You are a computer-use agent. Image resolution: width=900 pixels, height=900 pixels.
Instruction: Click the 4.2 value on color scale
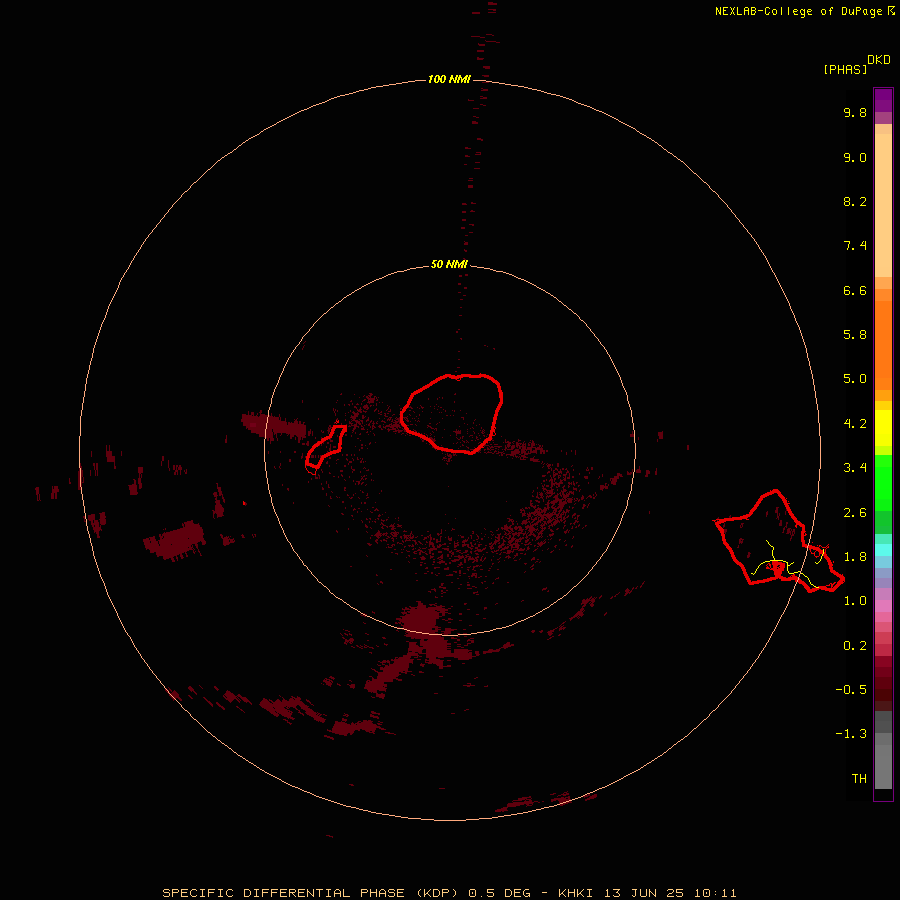click(855, 424)
